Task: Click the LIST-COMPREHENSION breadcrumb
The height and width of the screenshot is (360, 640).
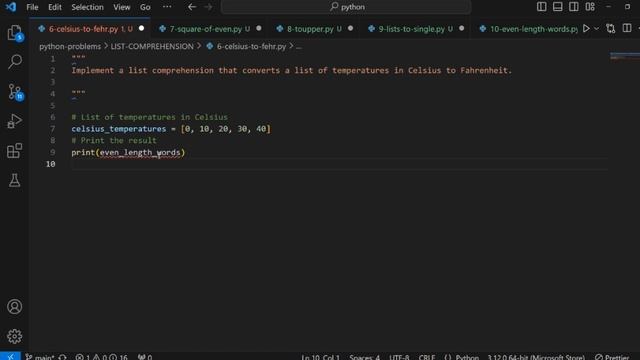Action: pyautogui.click(x=152, y=47)
